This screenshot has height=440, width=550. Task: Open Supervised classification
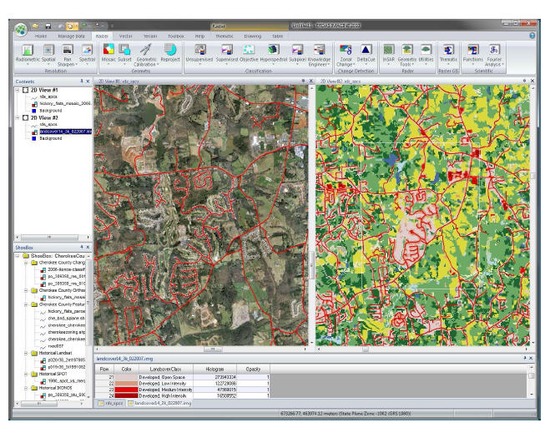tap(227, 54)
